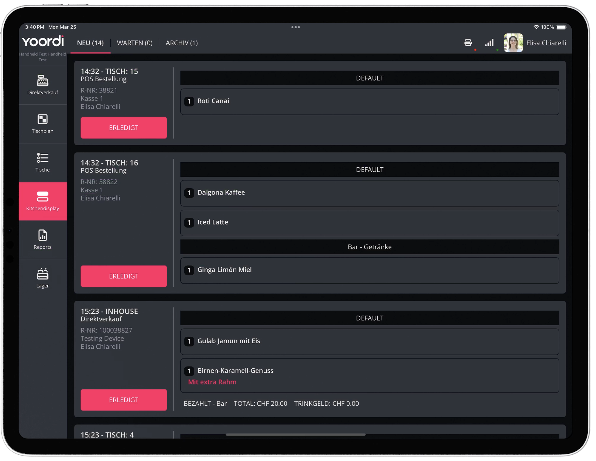Switch to the ARCHIV tab
Image resolution: width=596 pixels, height=461 pixels.
coord(182,43)
